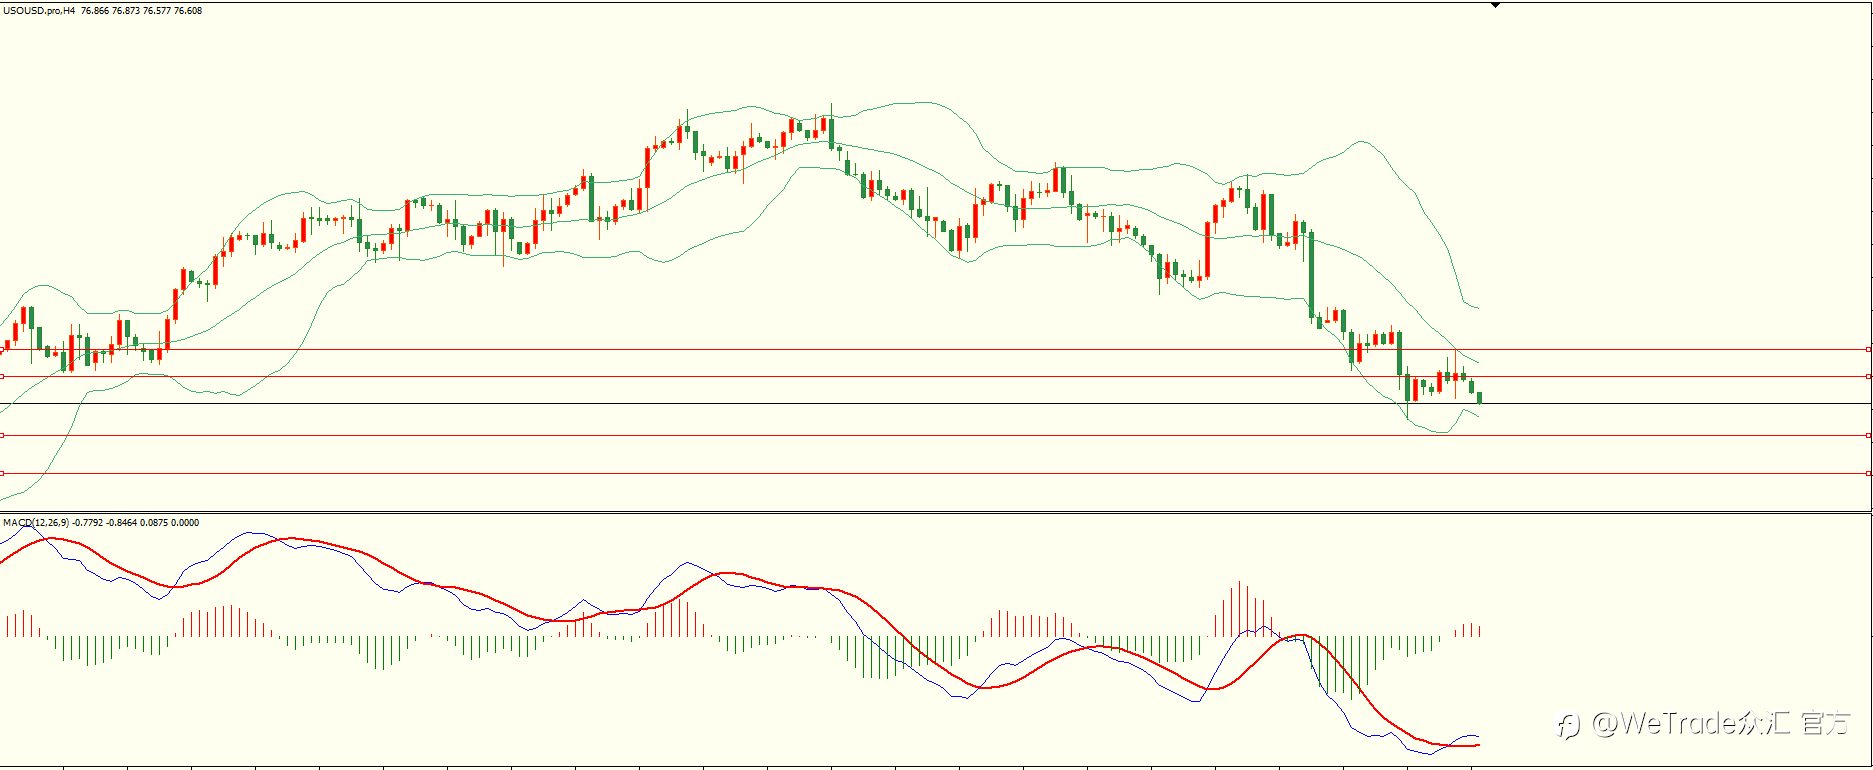Select the lowest red horizontal line
The height and width of the screenshot is (770, 1873).
click(936, 473)
